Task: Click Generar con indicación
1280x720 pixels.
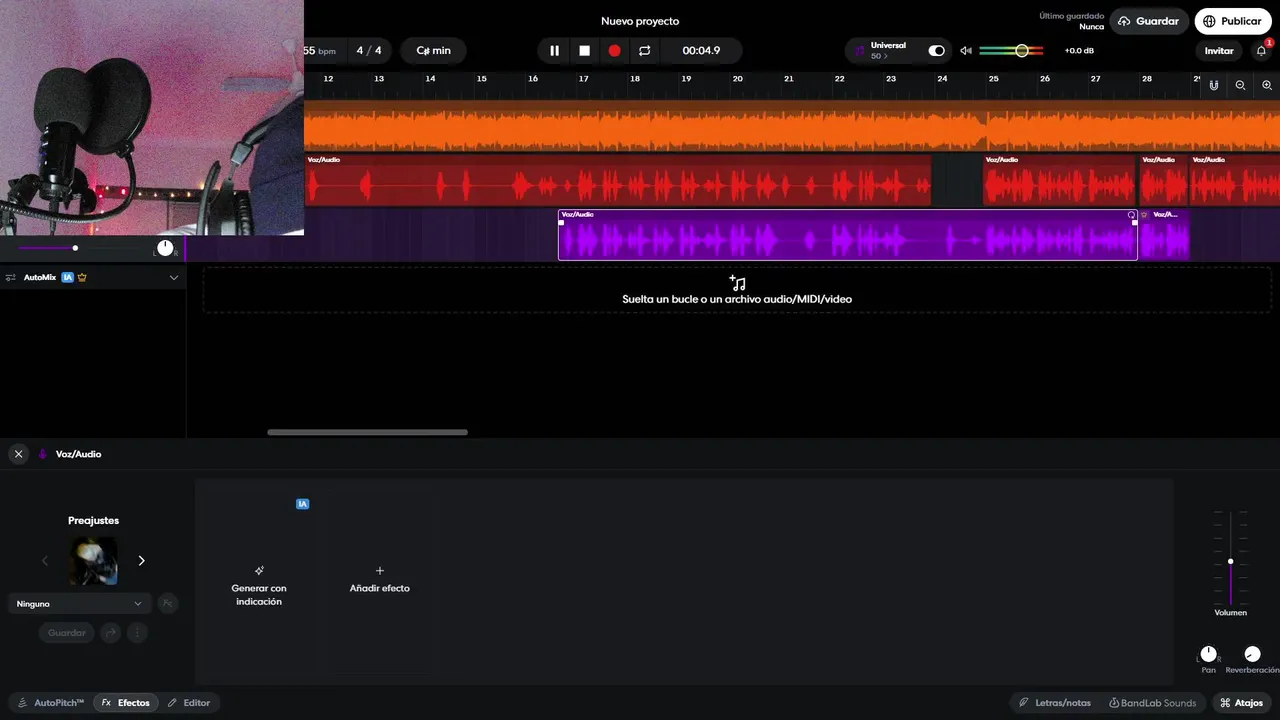Action: (x=258, y=585)
